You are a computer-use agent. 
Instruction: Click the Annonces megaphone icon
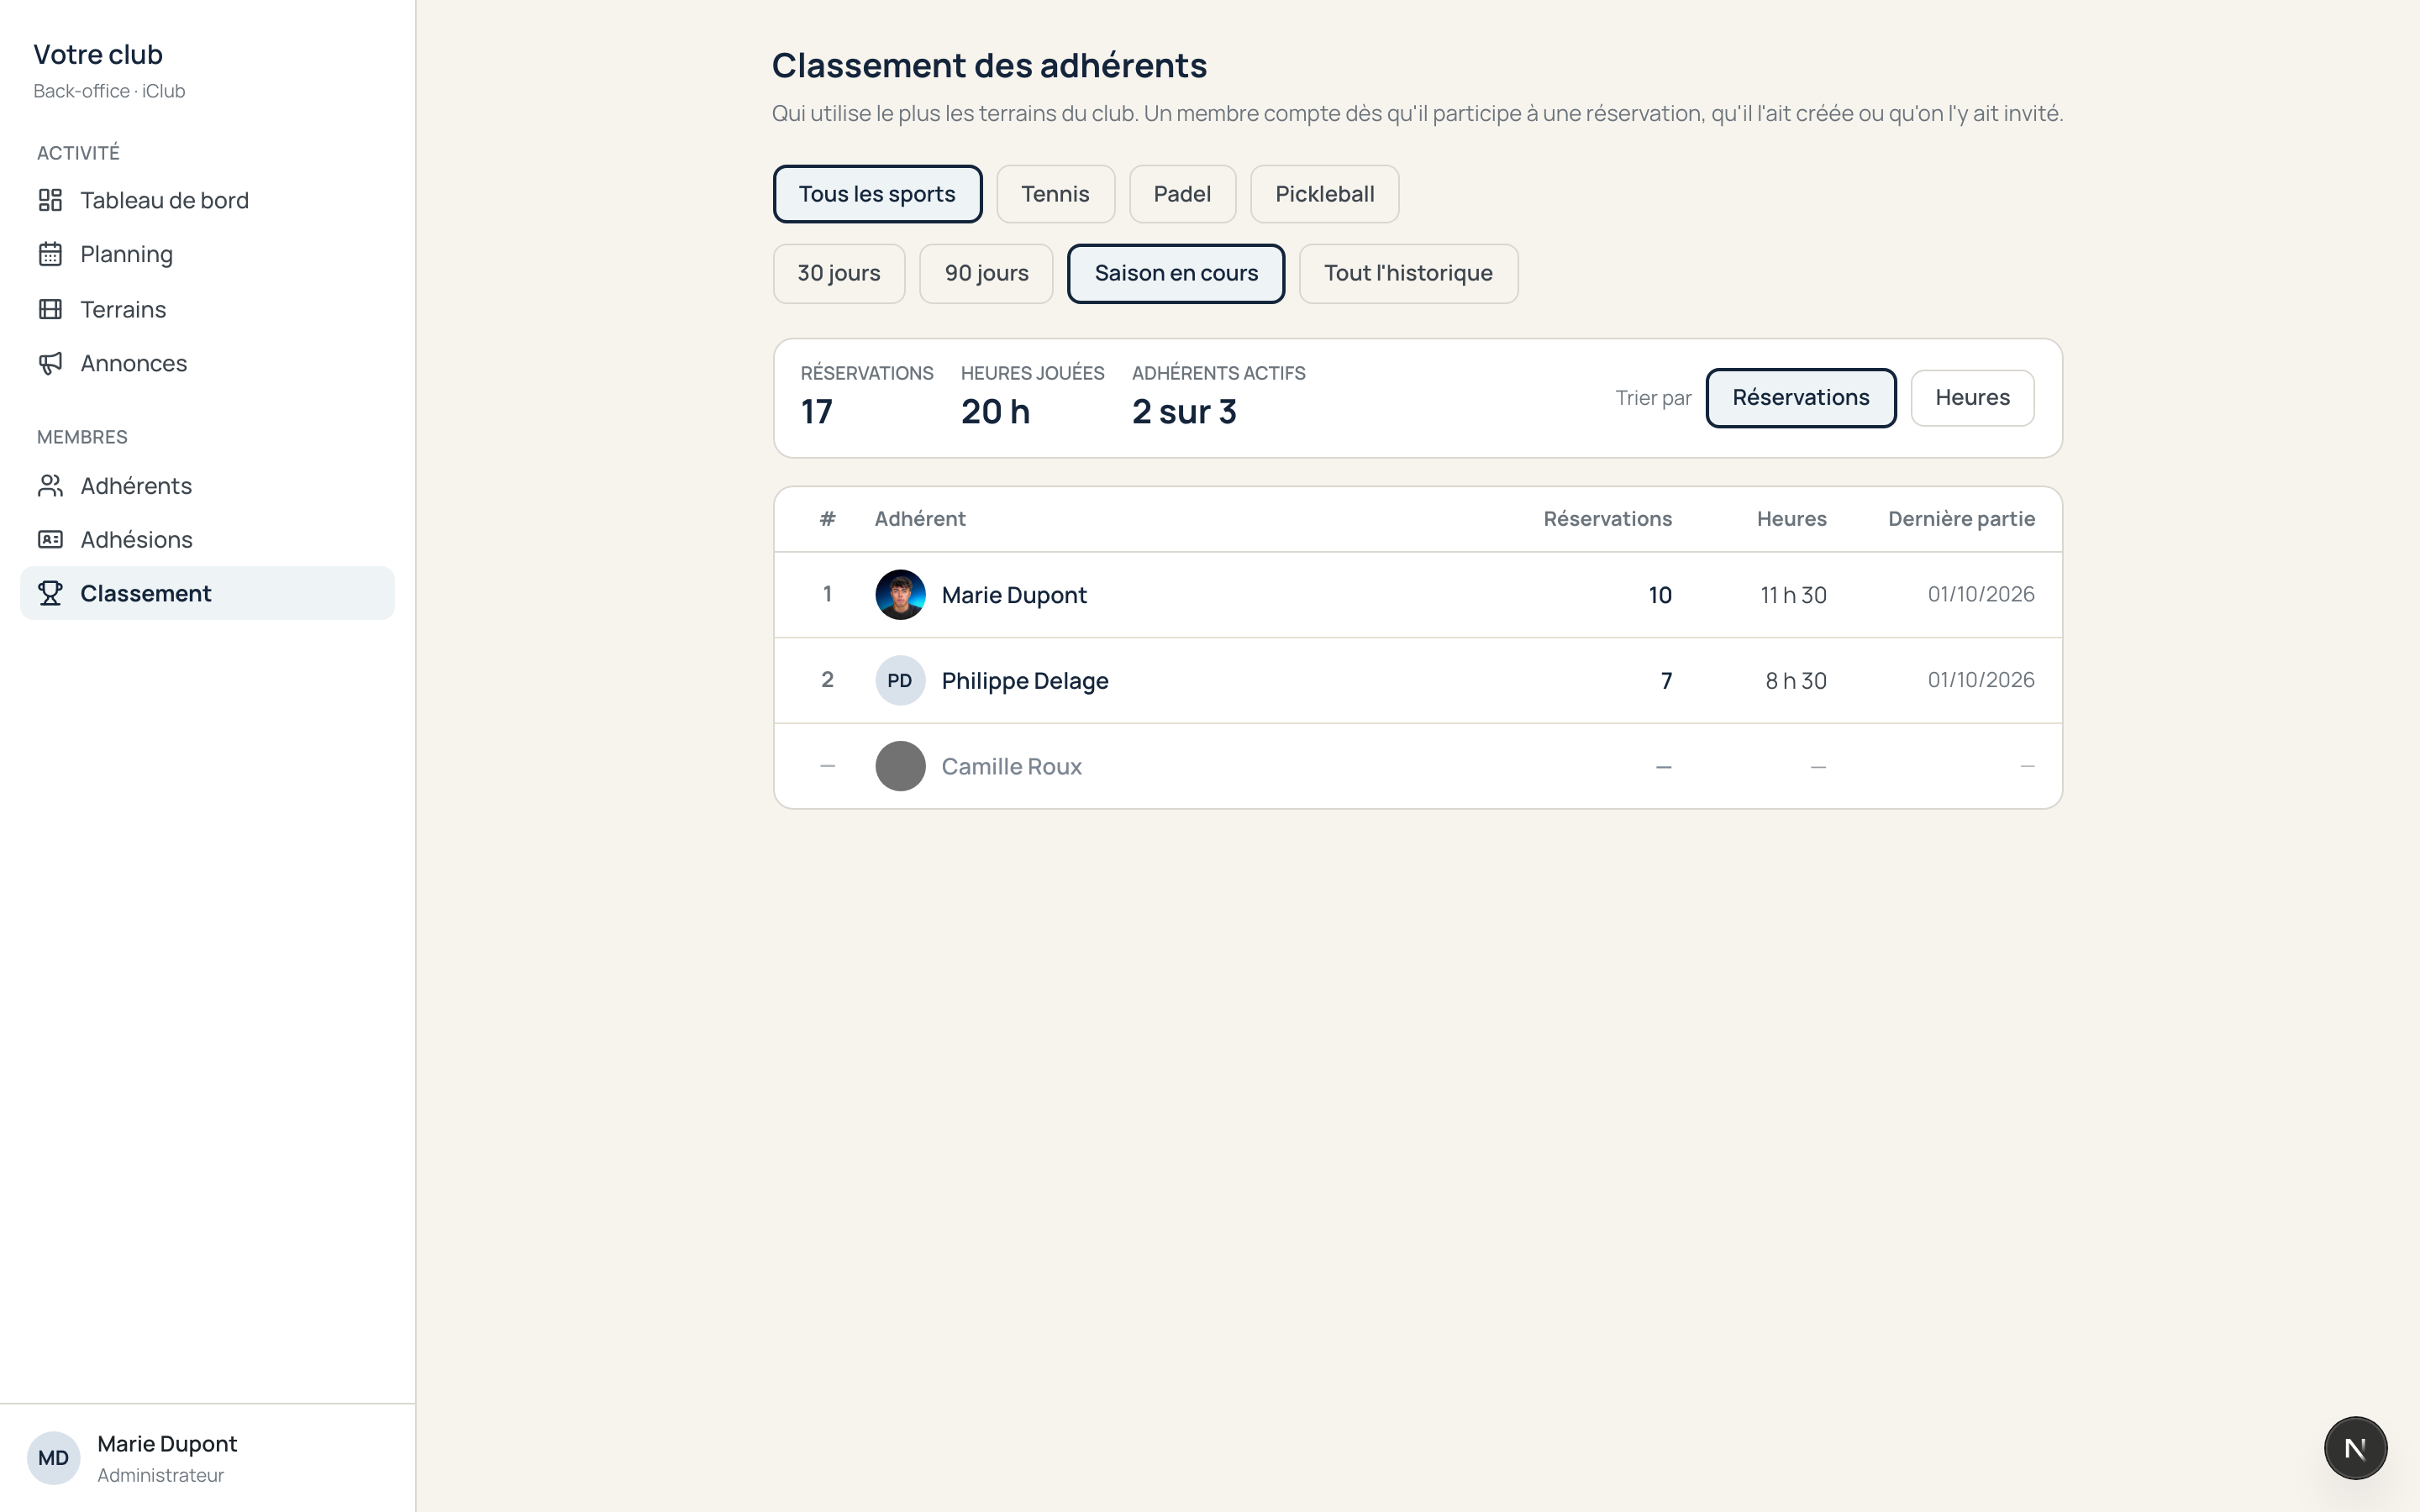click(50, 363)
